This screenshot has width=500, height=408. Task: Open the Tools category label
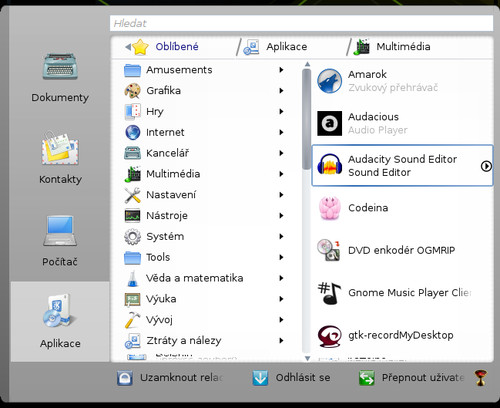(158, 257)
